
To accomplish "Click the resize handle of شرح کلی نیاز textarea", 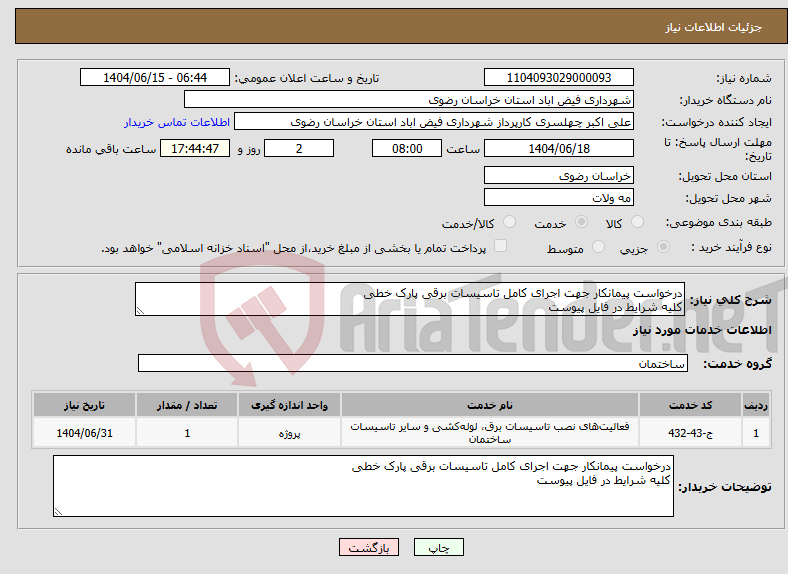I will pos(140,311).
